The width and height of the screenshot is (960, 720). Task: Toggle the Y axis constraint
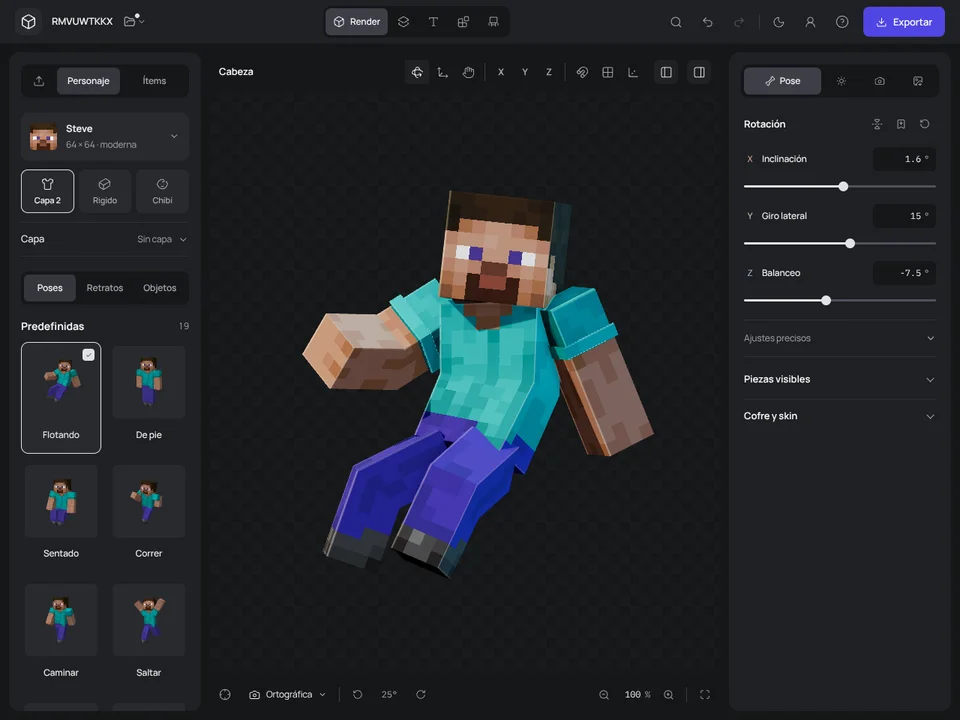525,72
